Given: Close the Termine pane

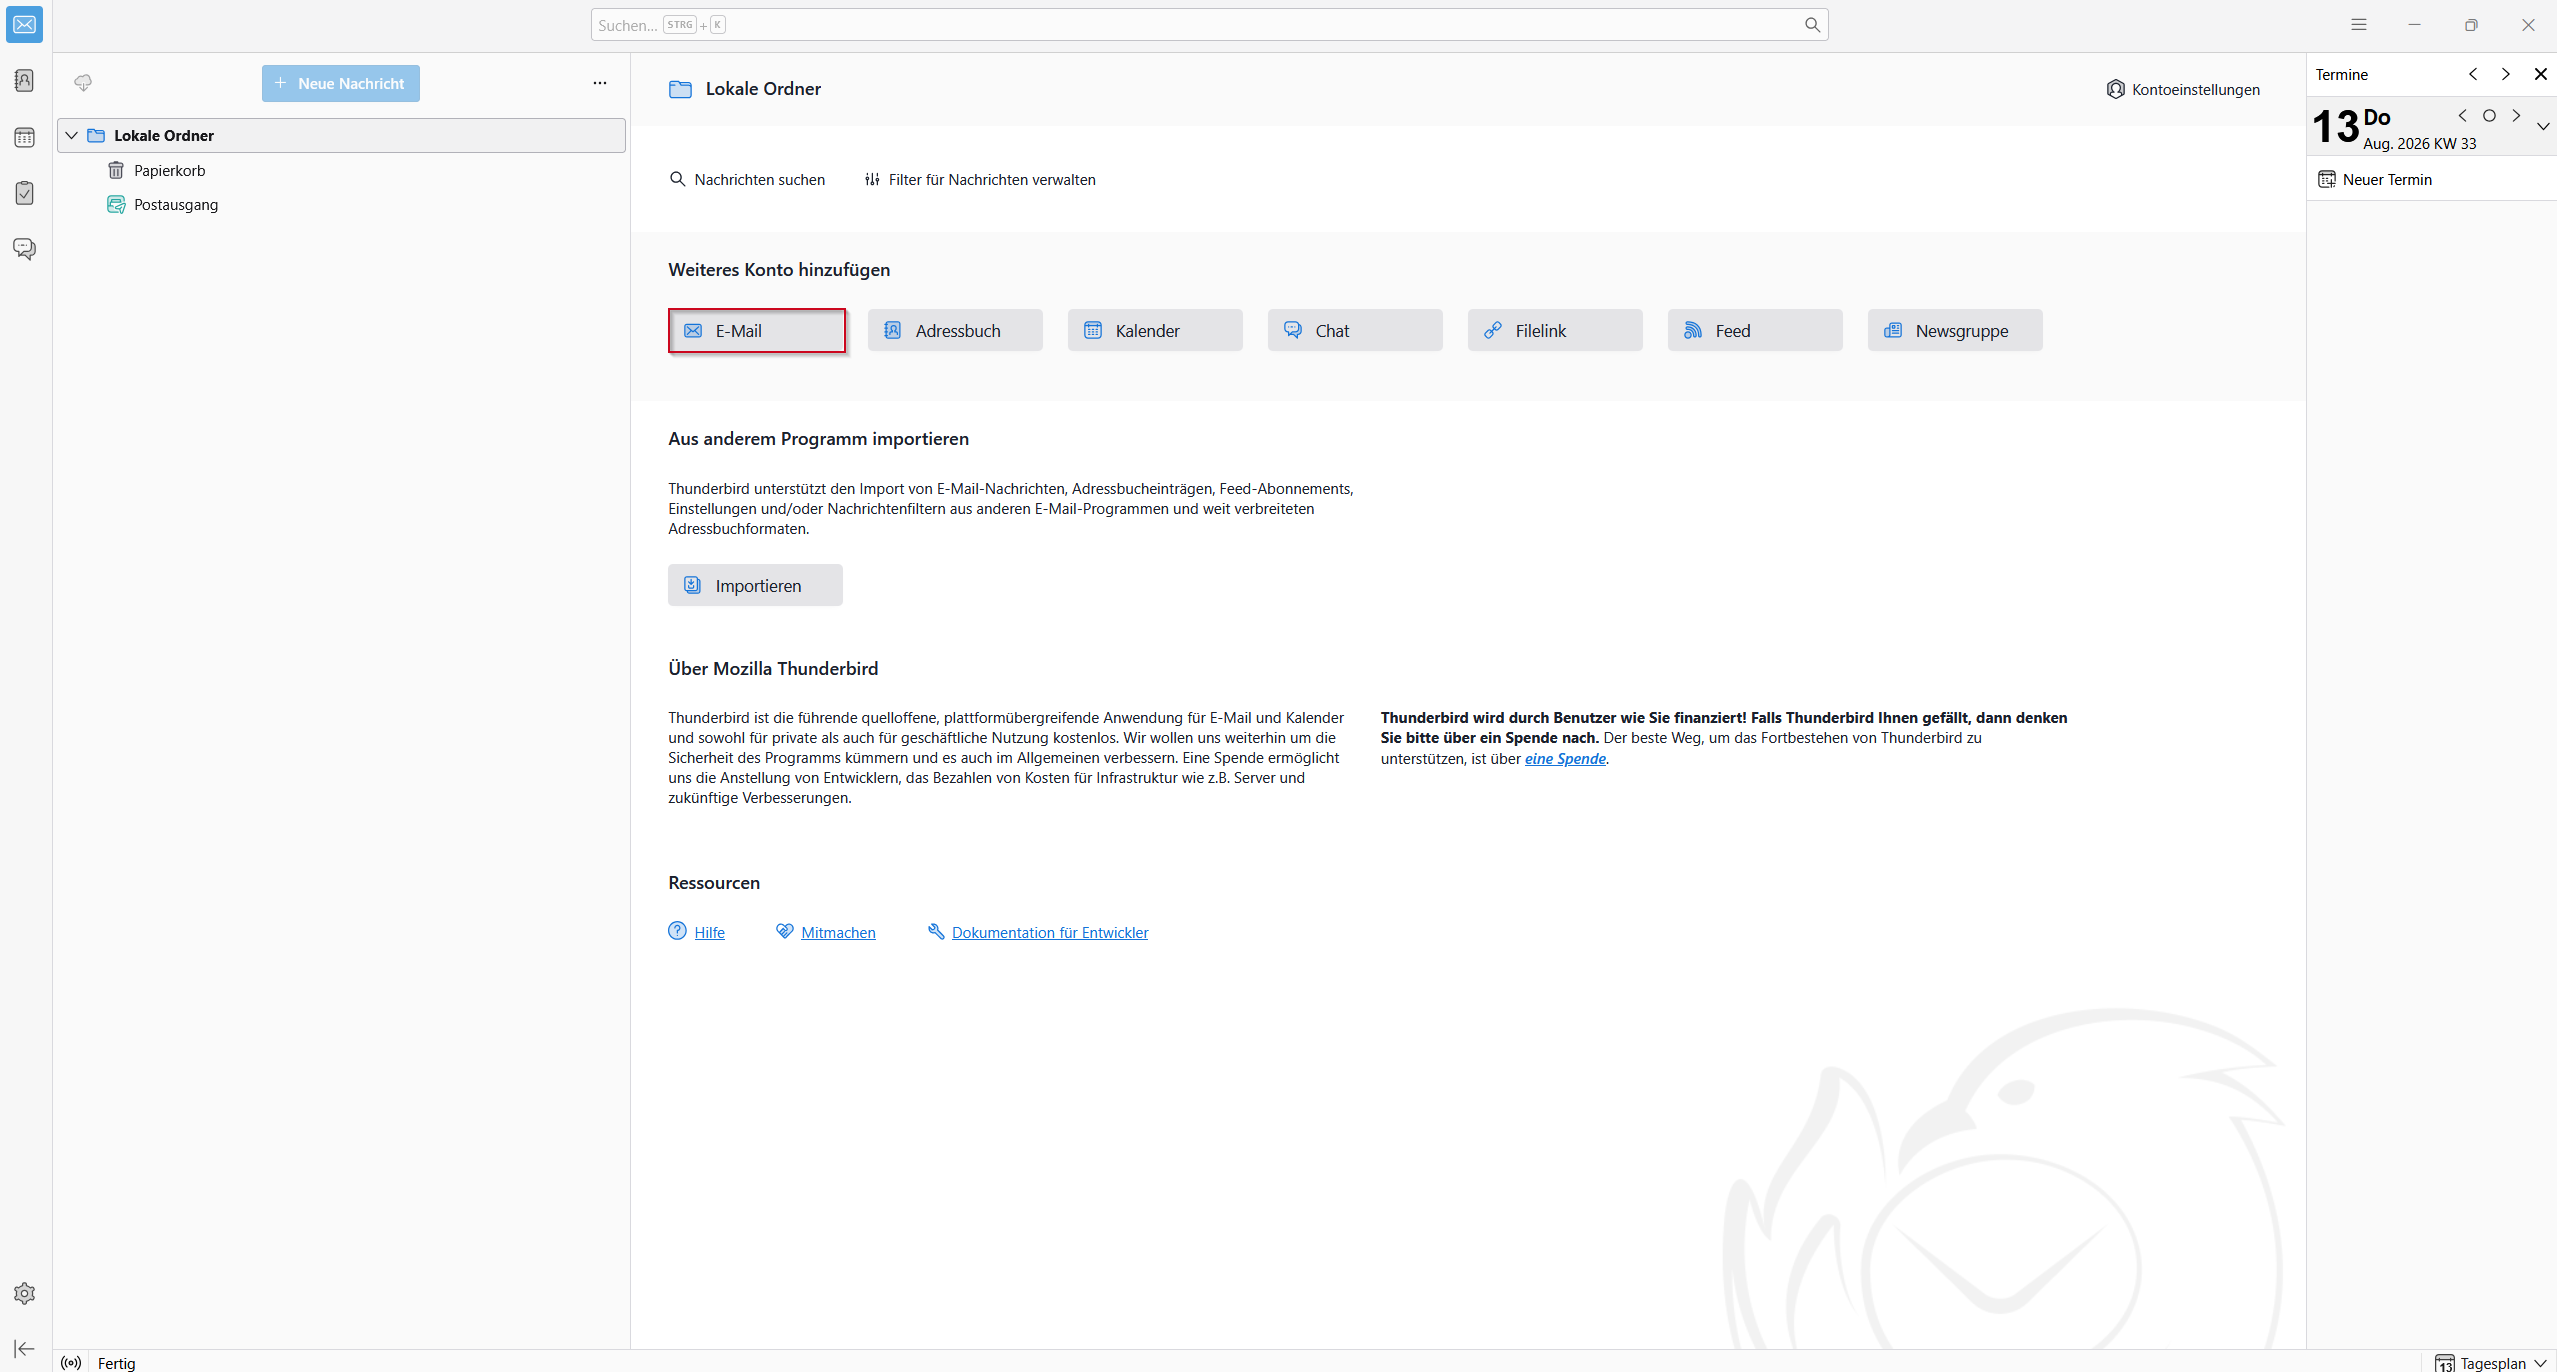Looking at the screenshot, I should tap(2540, 74).
